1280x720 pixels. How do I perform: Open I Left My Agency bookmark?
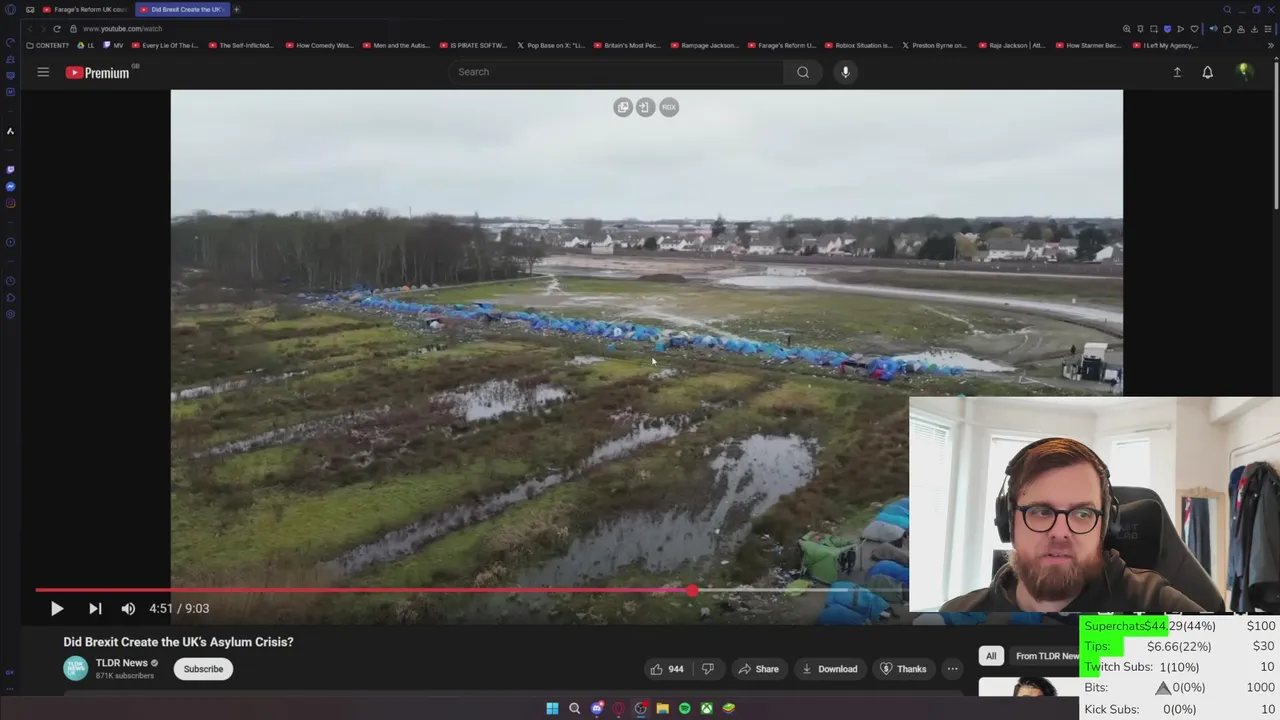1166,45
